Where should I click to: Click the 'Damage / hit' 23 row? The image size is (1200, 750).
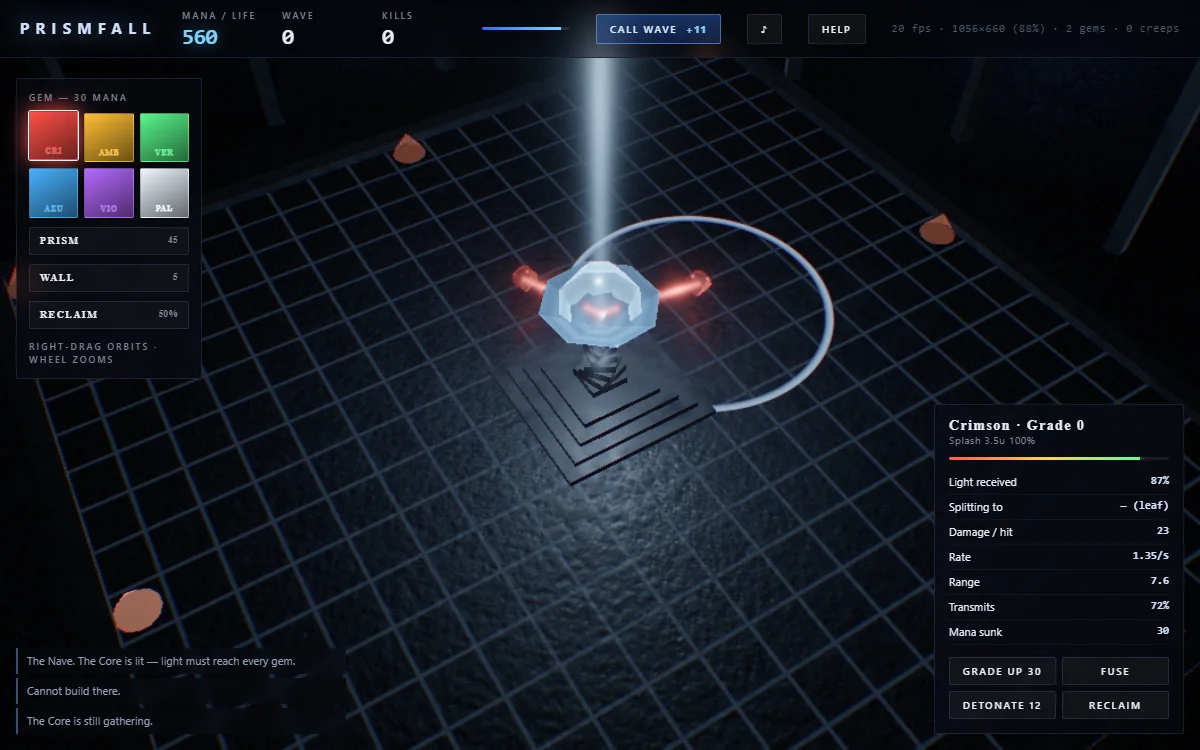1059,532
